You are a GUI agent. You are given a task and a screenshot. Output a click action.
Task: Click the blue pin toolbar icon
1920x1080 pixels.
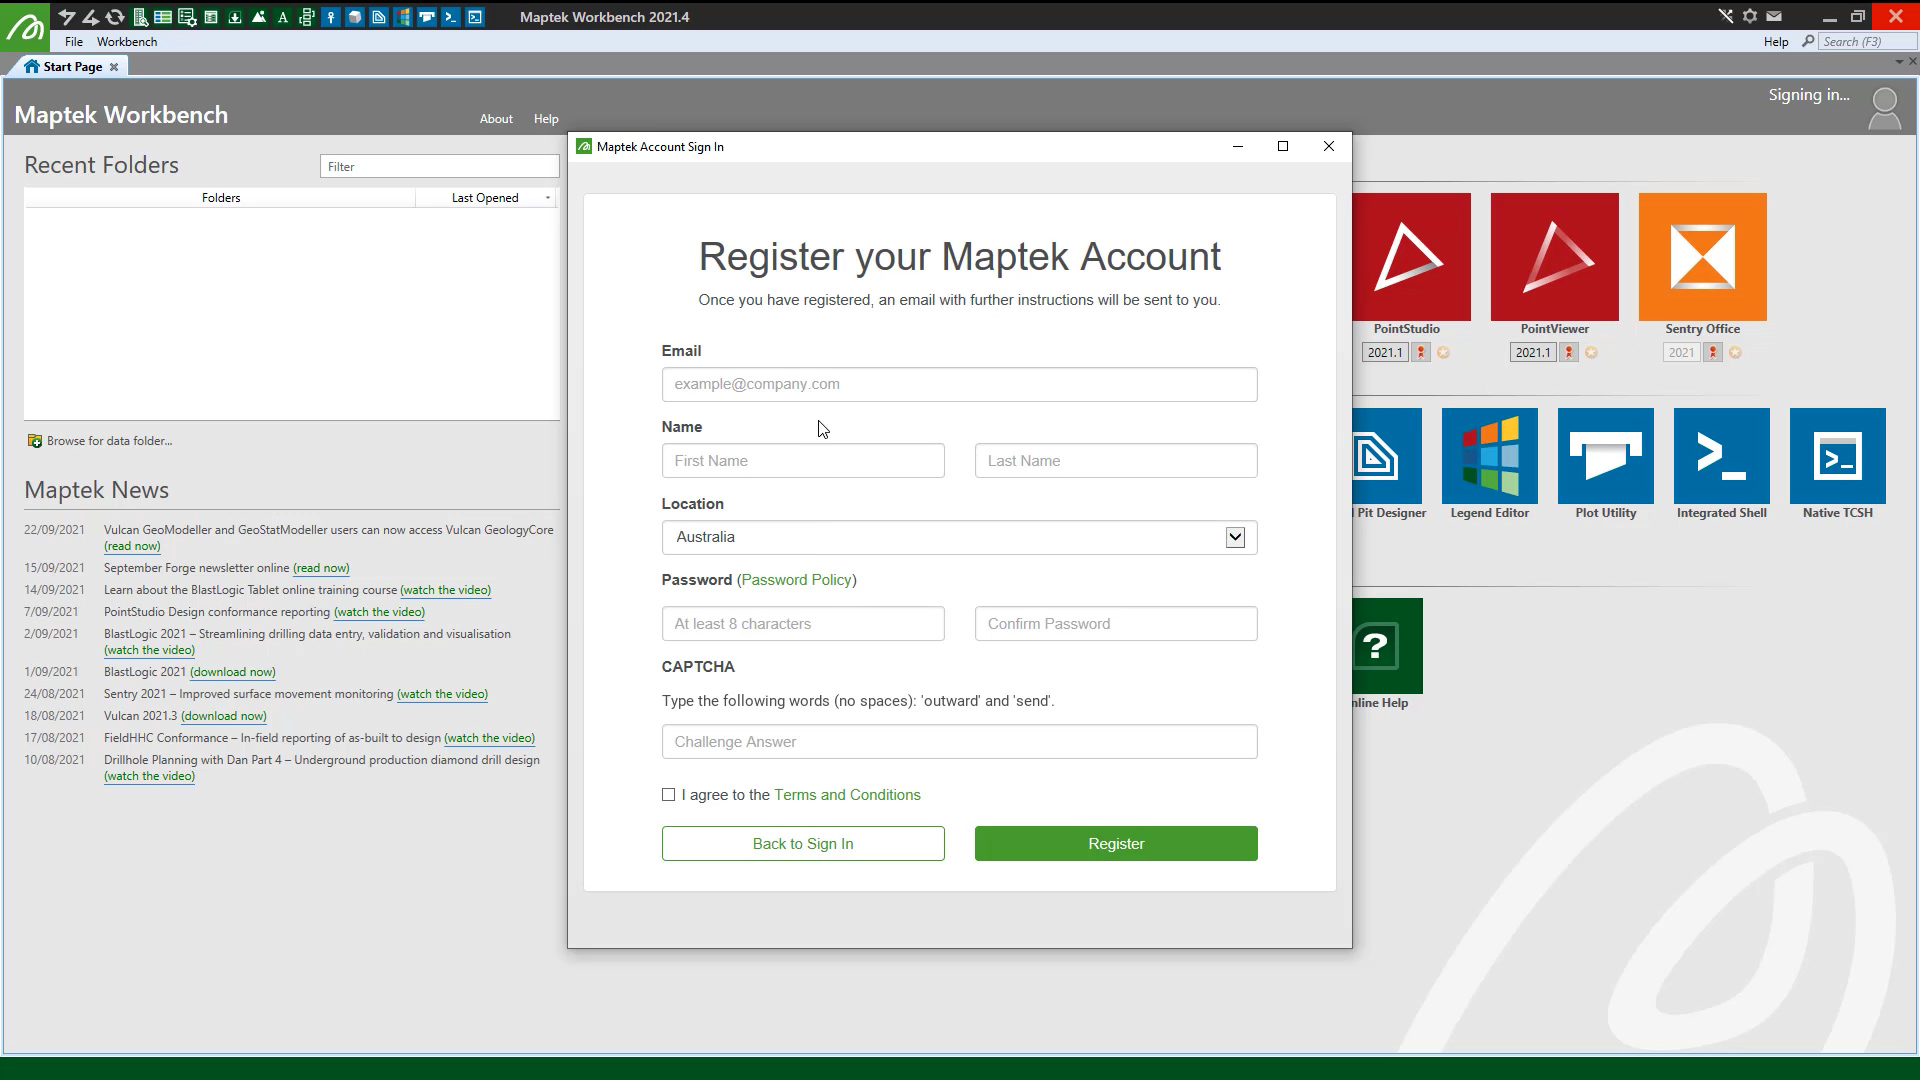pos(331,17)
